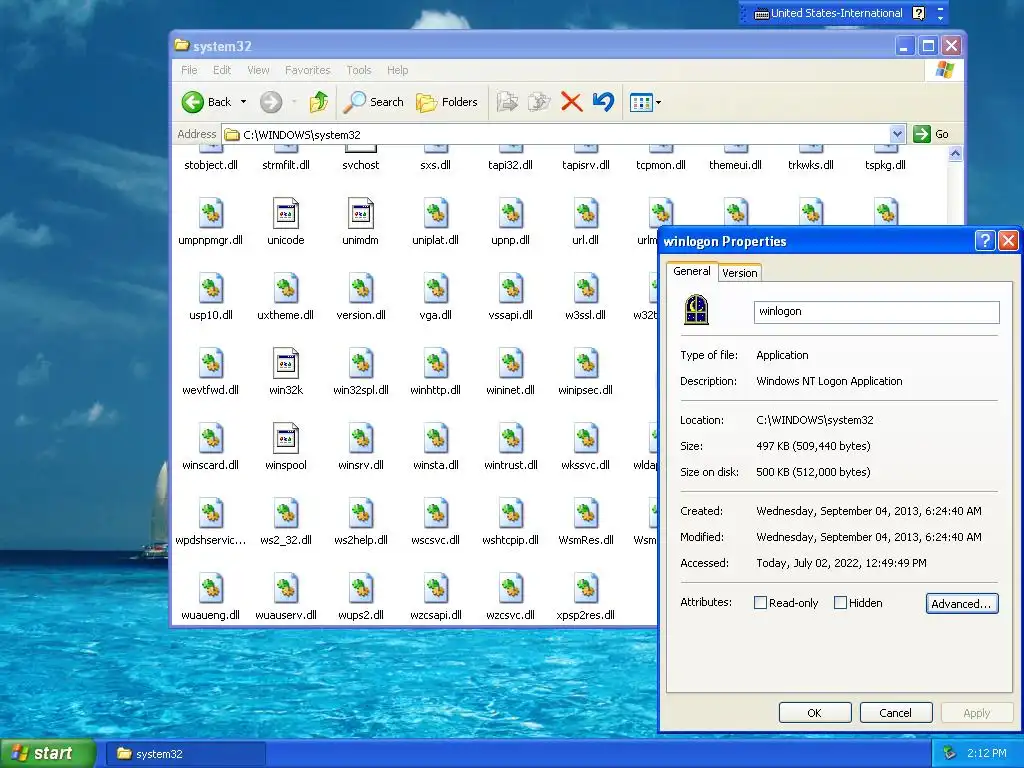Image resolution: width=1024 pixels, height=768 pixels.
Task: Click the United States-International keyboard indicator
Action: pos(828,13)
